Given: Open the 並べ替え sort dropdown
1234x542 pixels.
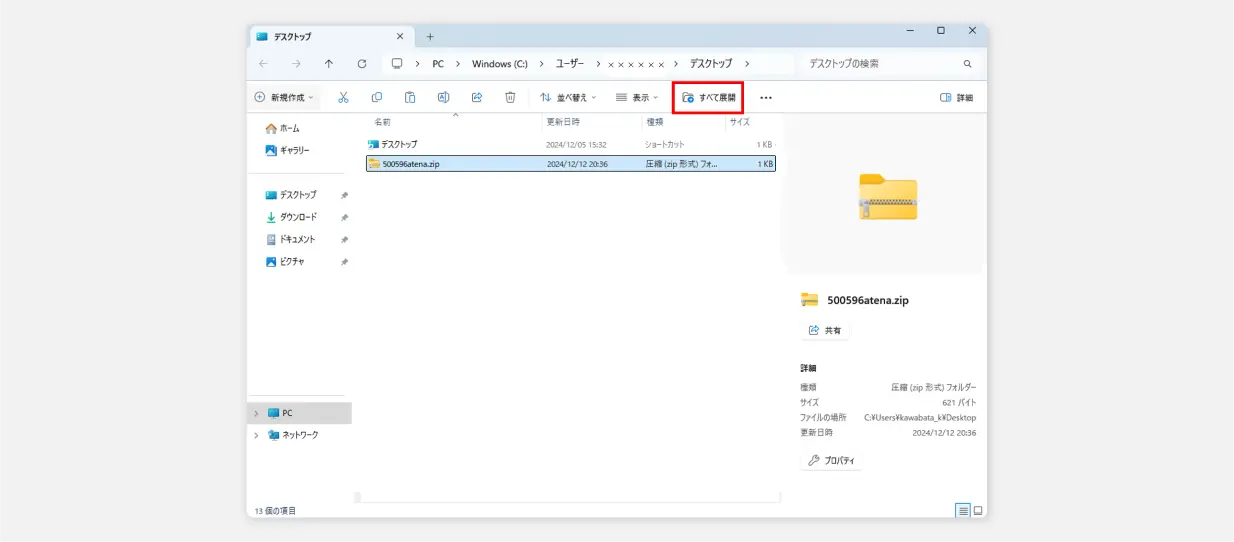Looking at the screenshot, I should pyautogui.click(x=568, y=97).
